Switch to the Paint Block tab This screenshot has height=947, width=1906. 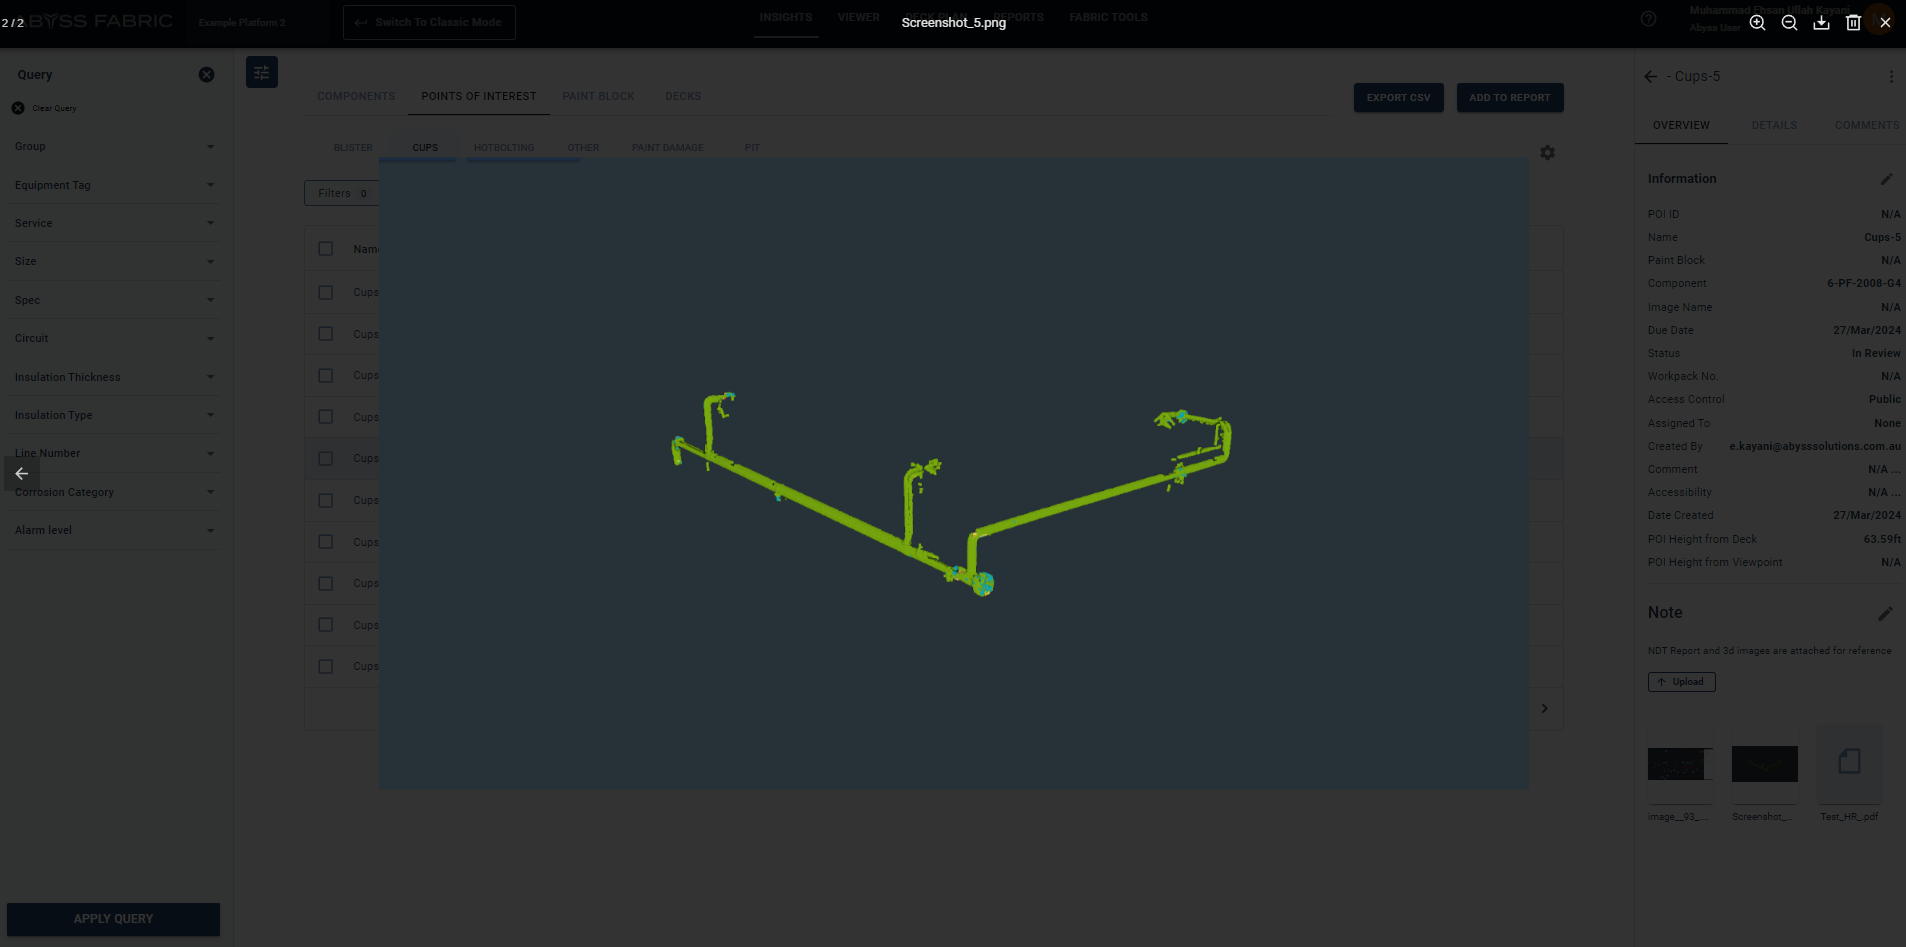point(598,97)
